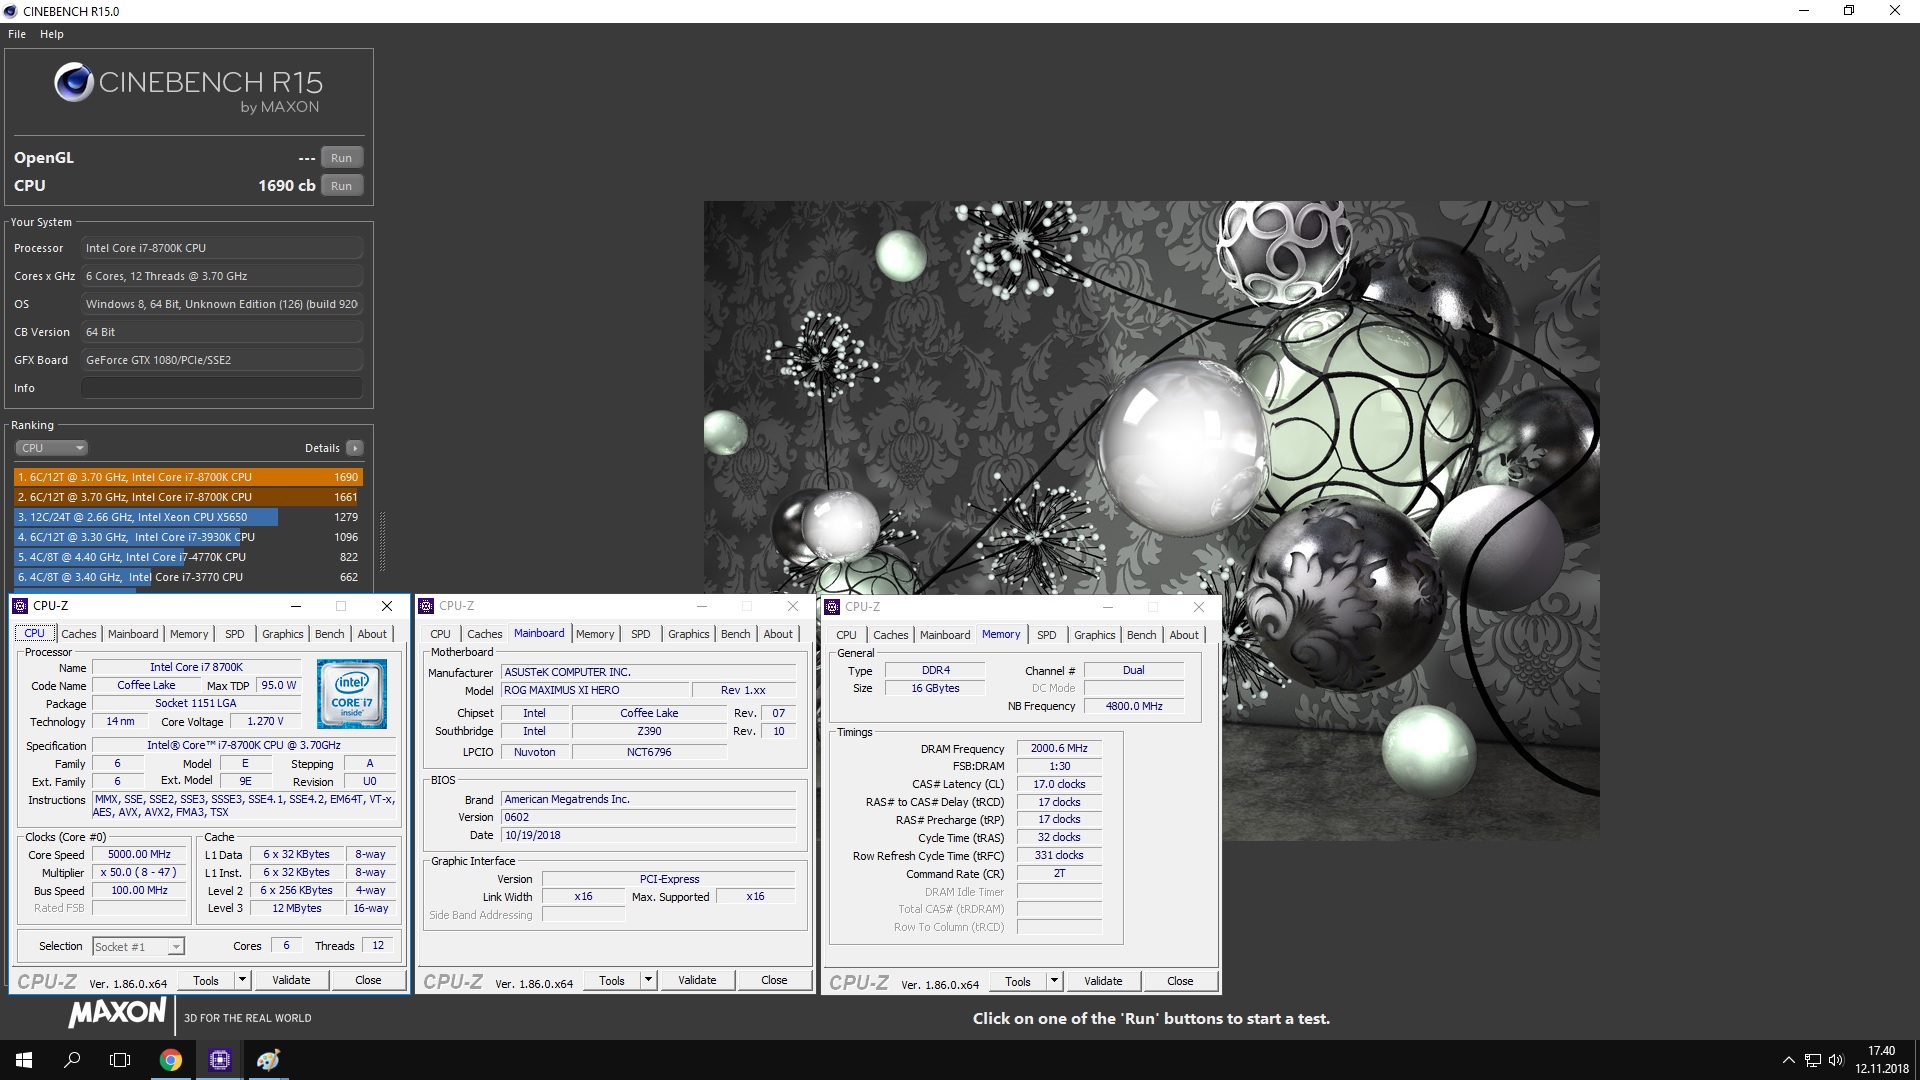Click motherboard model ROG MAXIMUS XI HERO
Screen dimensions: 1920x1080
[595, 691]
